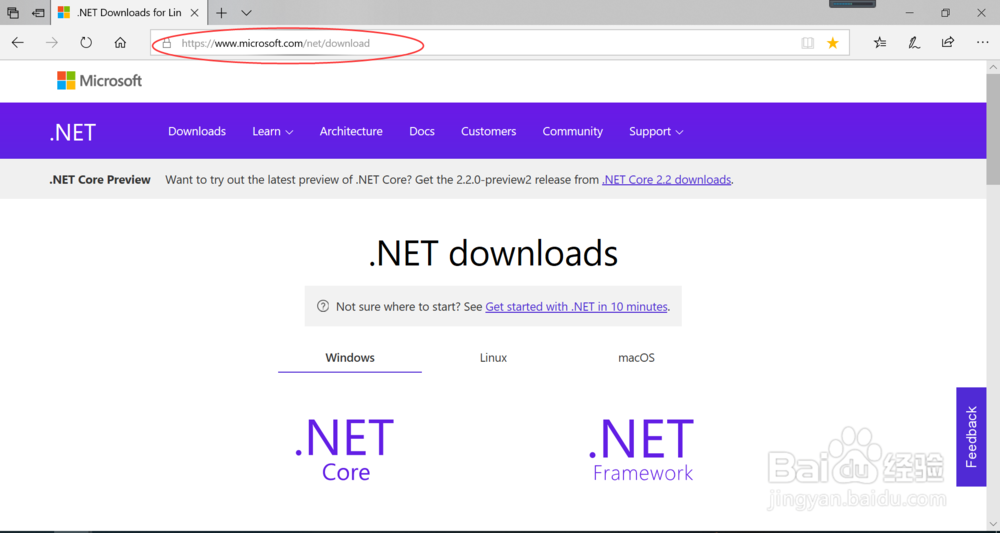Click the tabs you've set aside icon

pyautogui.click(x=13, y=13)
